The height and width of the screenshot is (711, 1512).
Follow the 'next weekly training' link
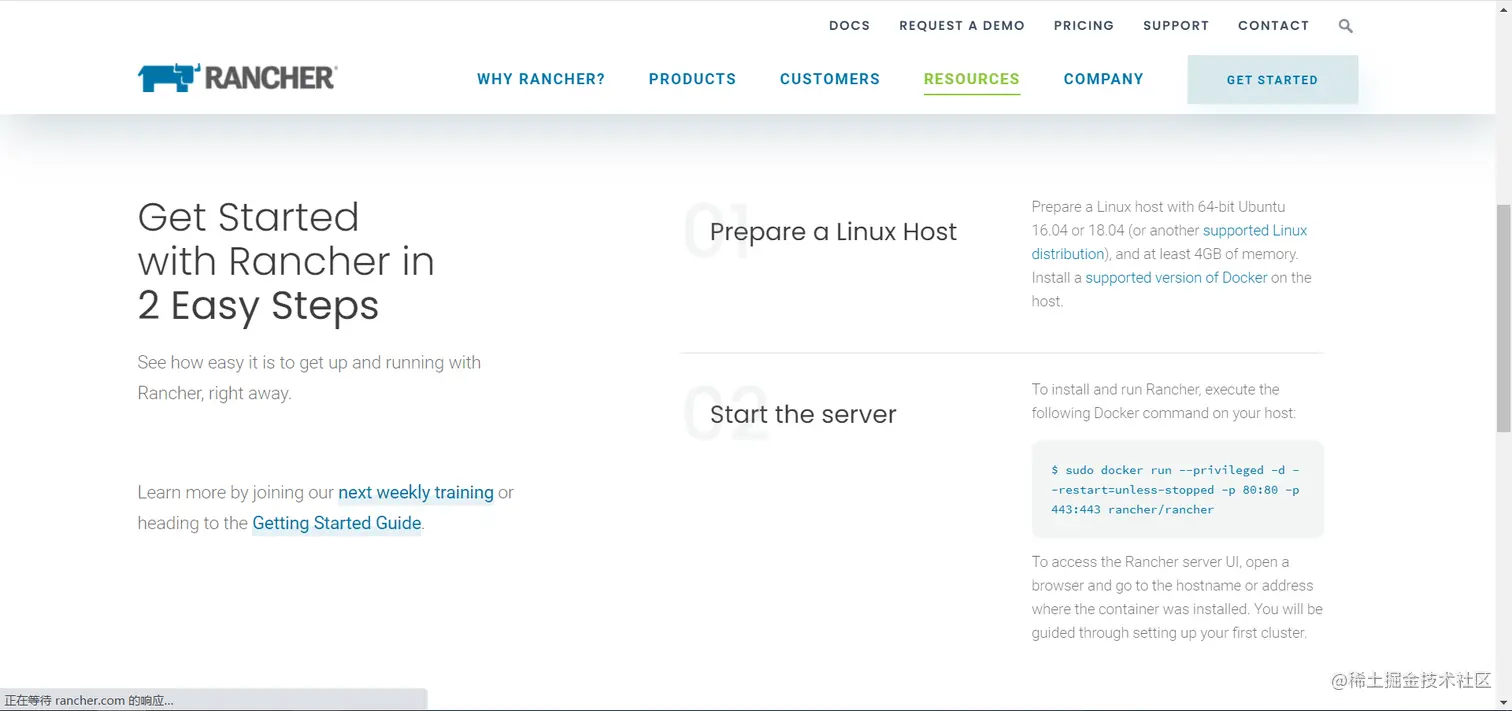(416, 492)
